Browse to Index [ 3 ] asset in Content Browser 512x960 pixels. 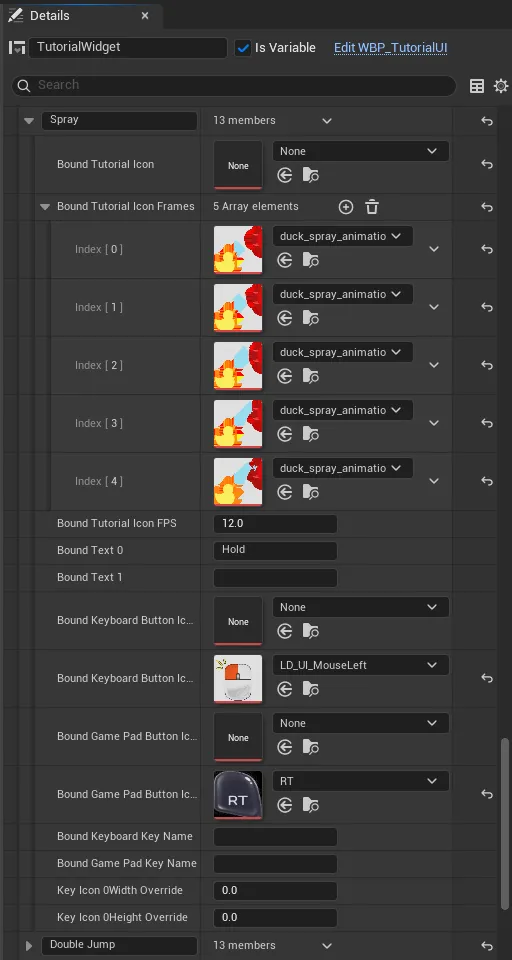(x=311, y=434)
